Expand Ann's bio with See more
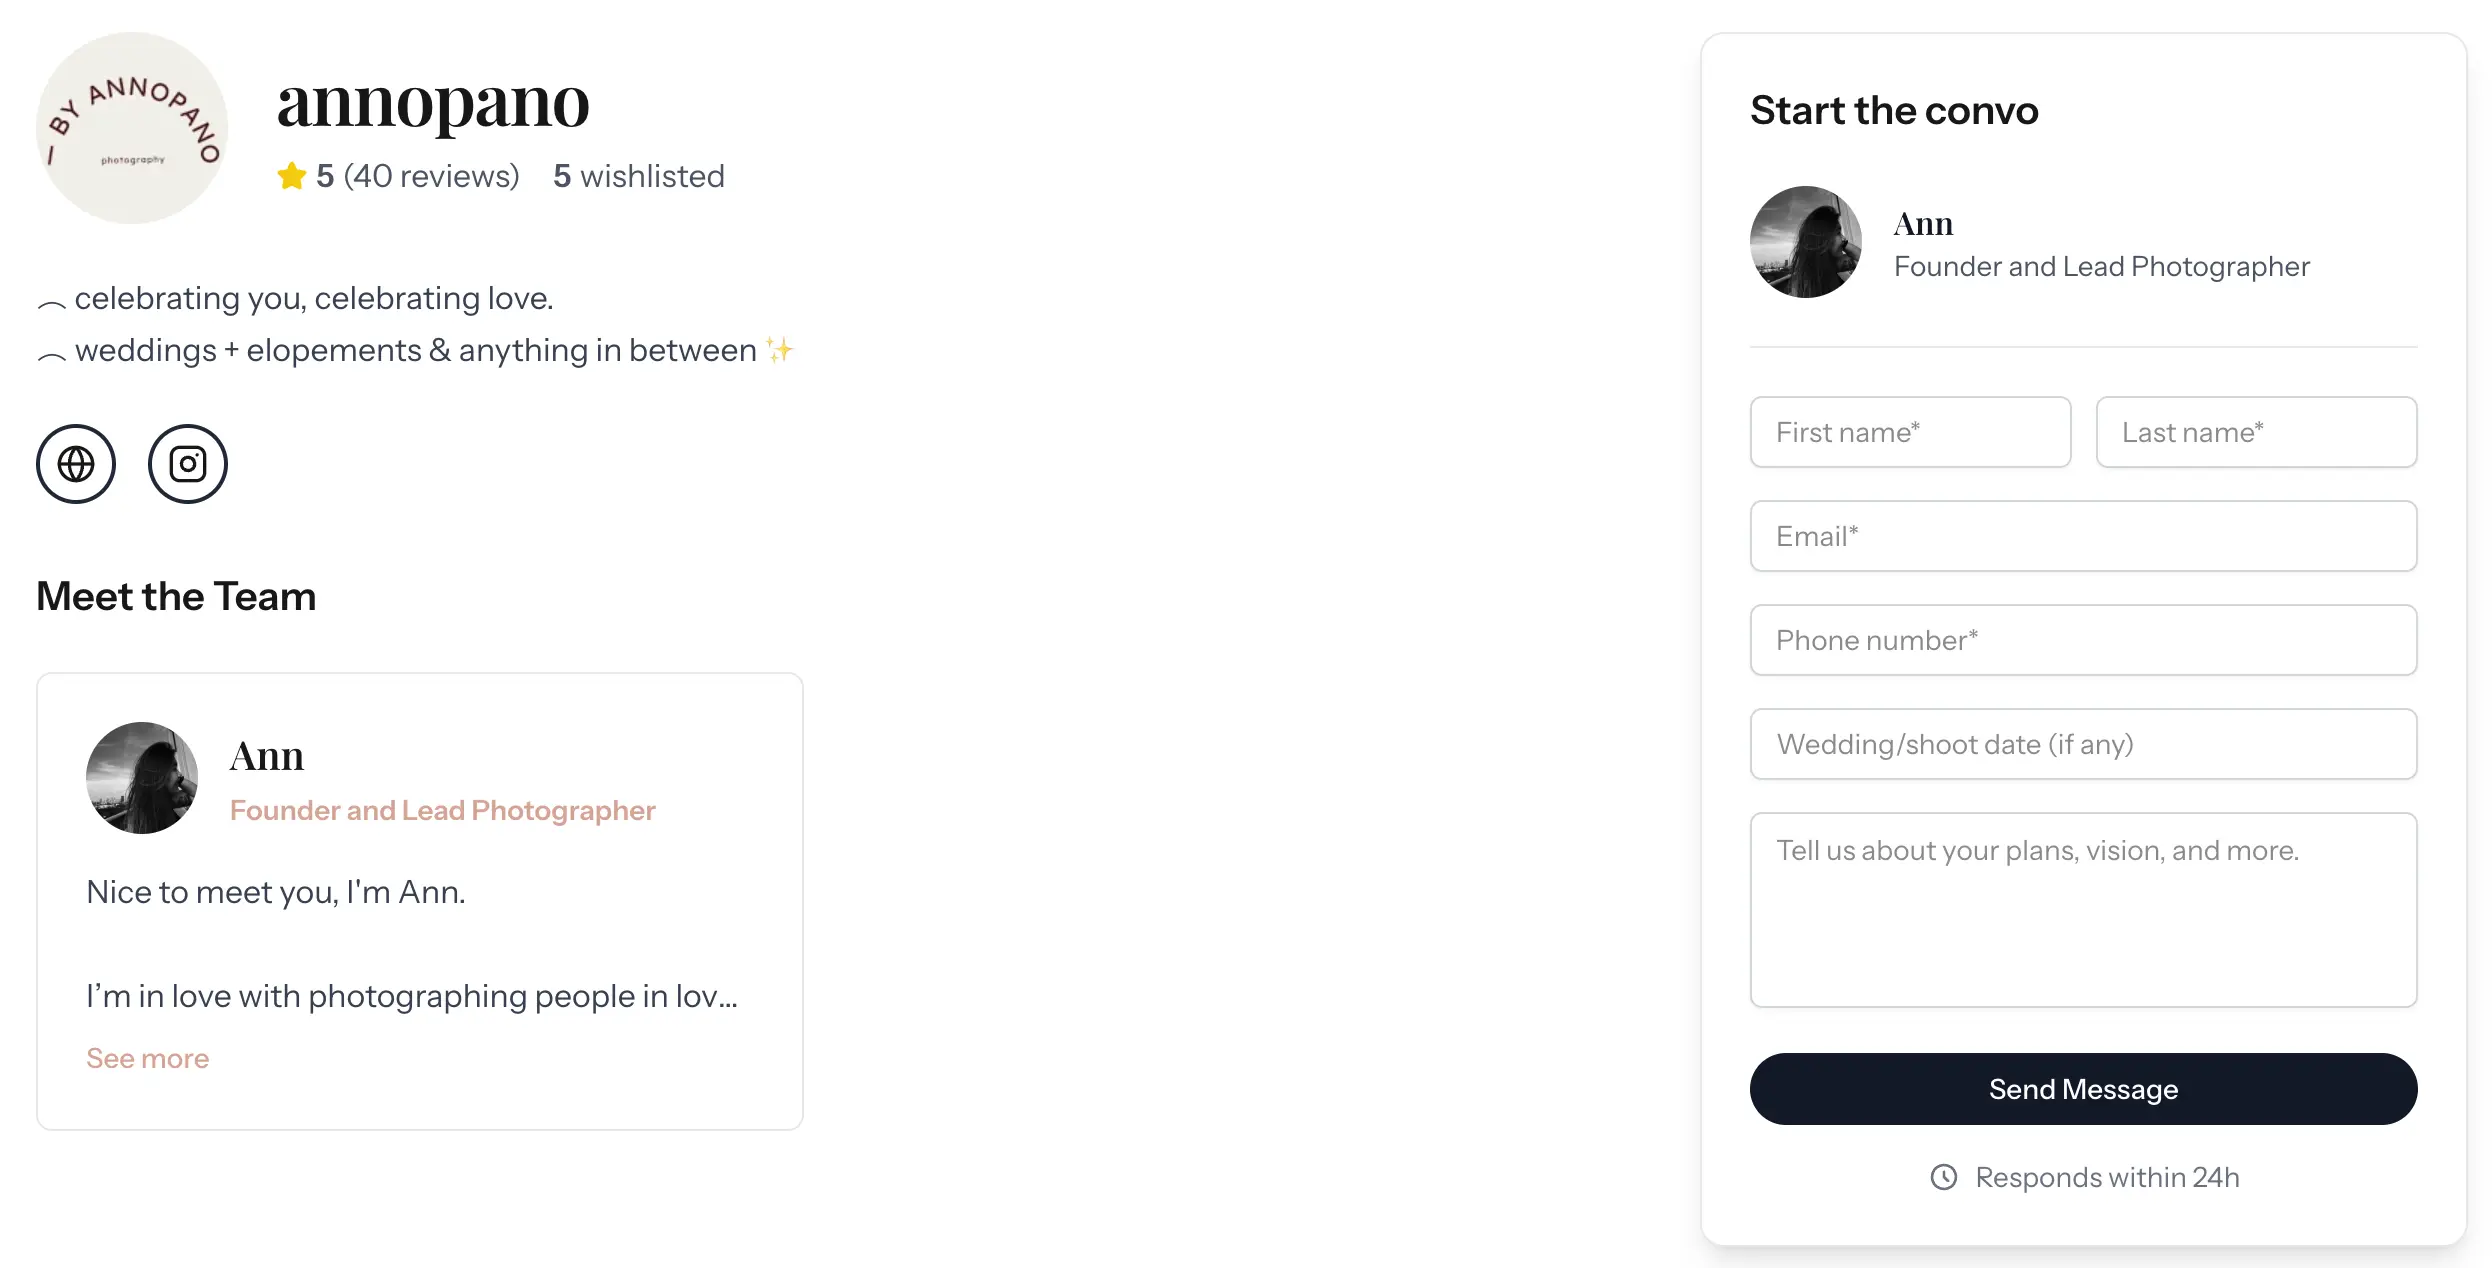Screen dimensions: 2492x1268 coord(148,1058)
